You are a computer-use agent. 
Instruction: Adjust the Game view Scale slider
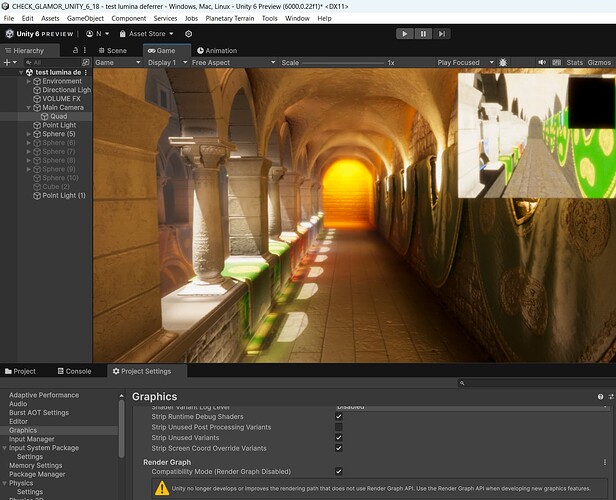pos(345,62)
